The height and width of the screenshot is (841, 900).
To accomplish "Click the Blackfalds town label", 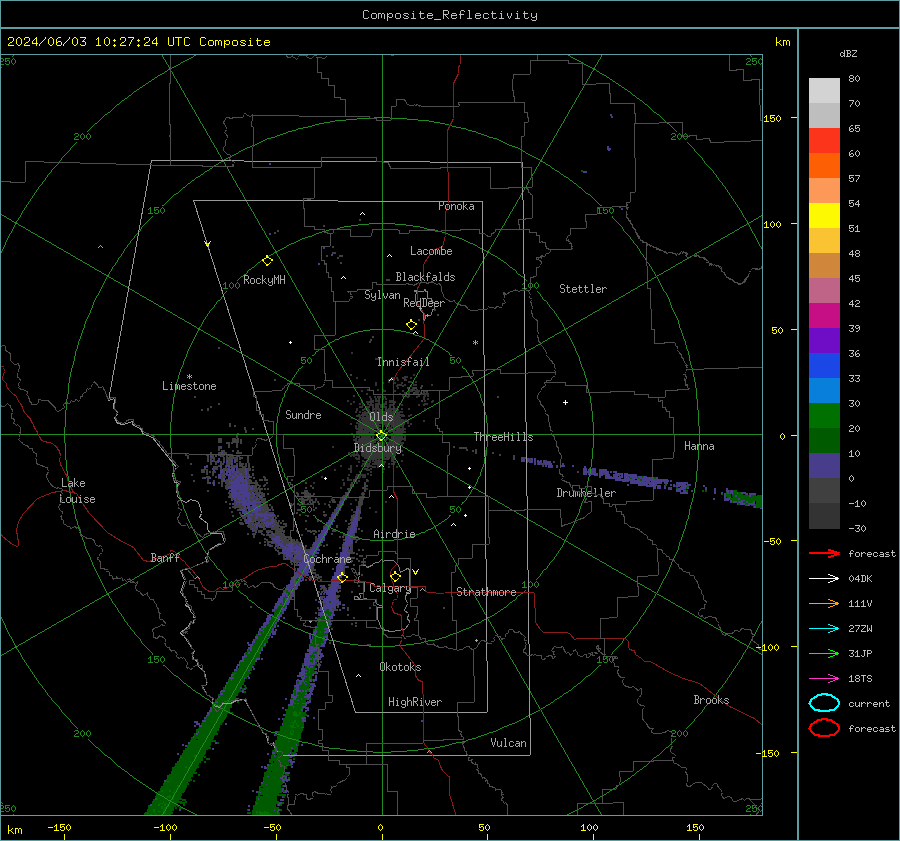I will point(425,277).
